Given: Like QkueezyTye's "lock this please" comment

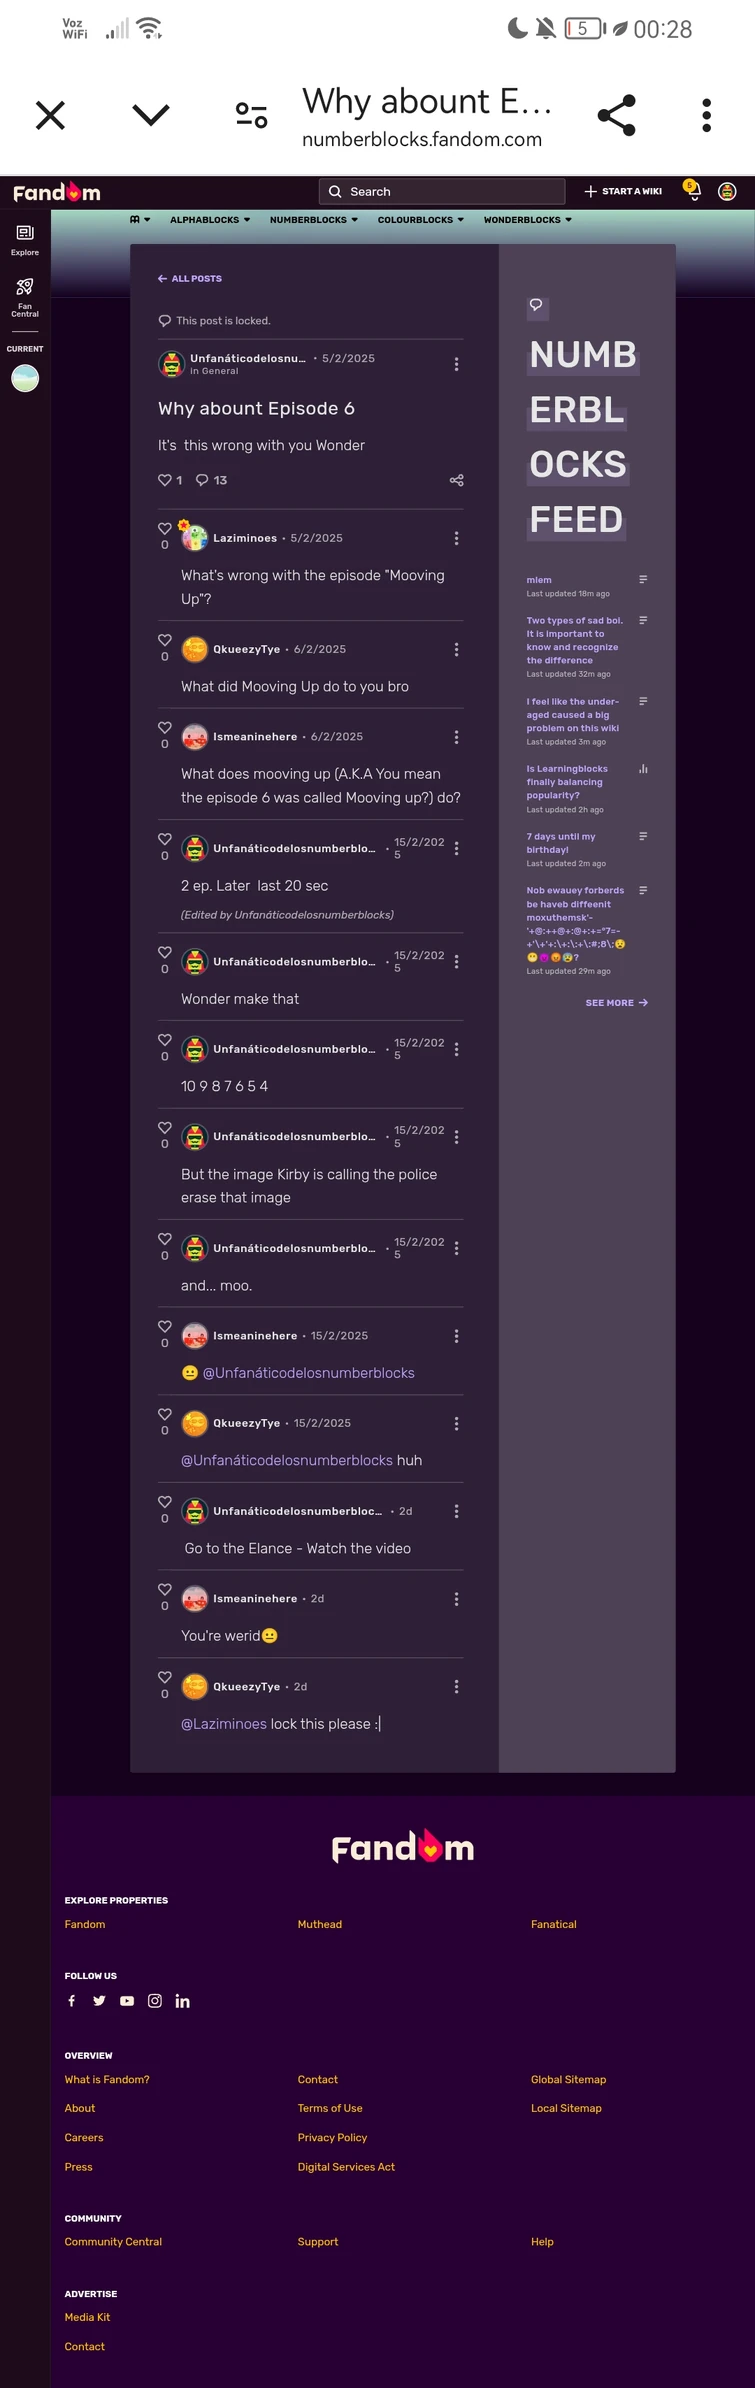Looking at the screenshot, I should (165, 1677).
